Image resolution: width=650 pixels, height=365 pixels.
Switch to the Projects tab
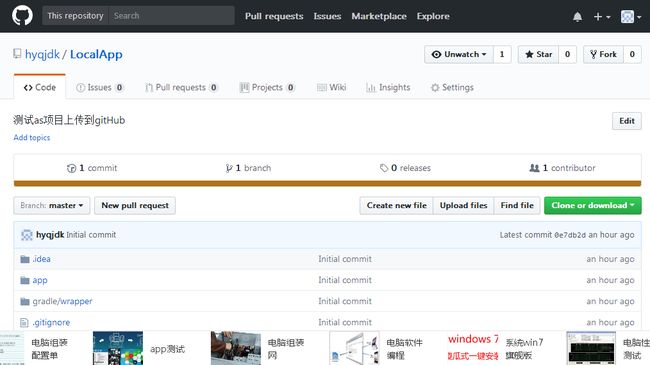tap(267, 88)
